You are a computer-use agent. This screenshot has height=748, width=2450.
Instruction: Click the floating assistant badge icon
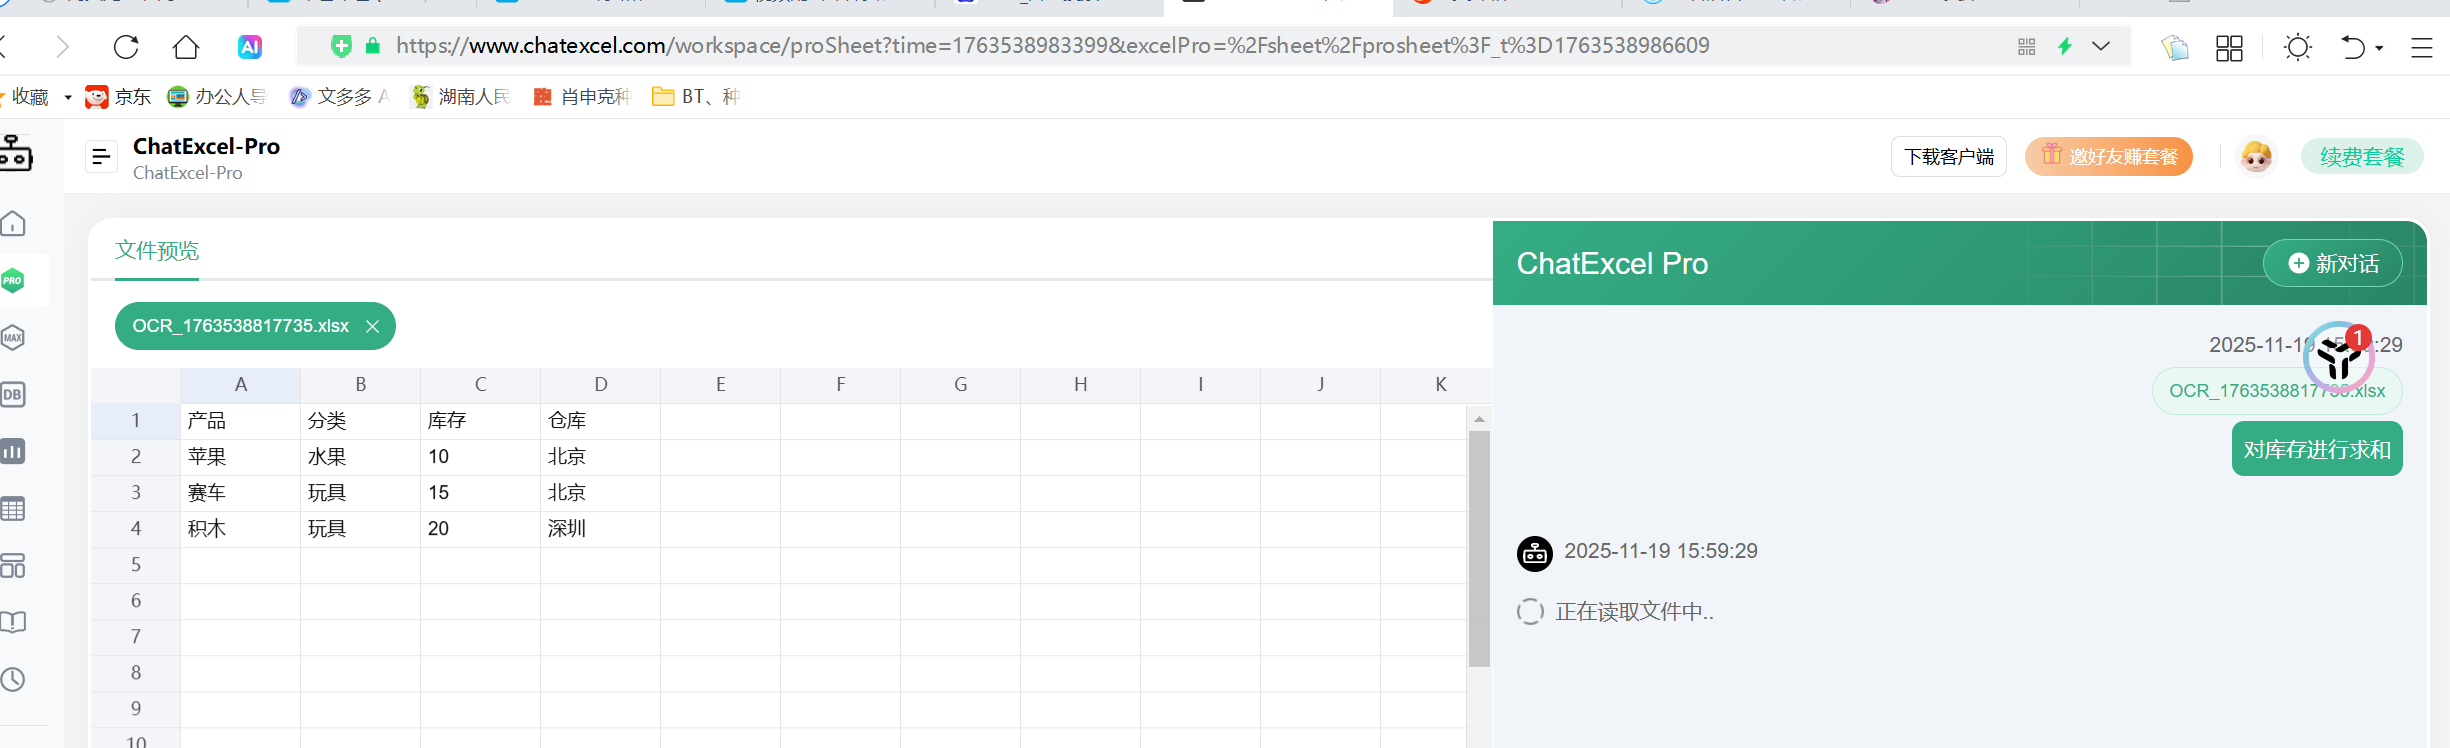tap(2338, 356)
